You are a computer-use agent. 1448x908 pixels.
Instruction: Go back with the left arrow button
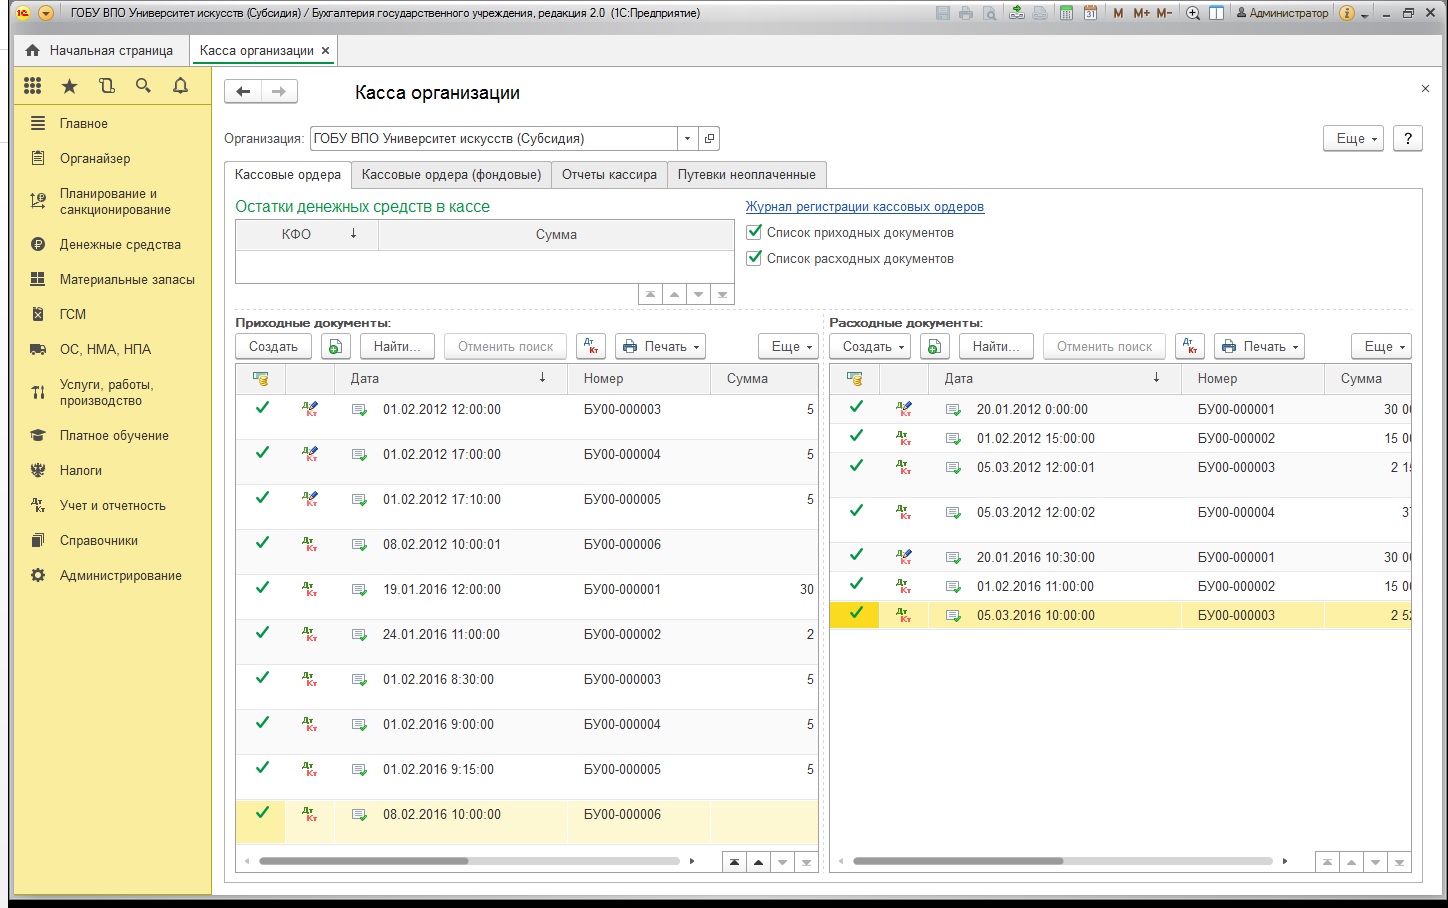tap(243, 92)
